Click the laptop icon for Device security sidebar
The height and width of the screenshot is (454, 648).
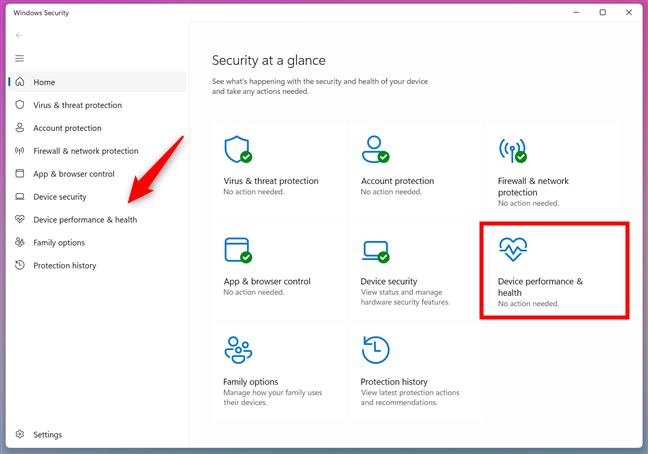(19, 196)
